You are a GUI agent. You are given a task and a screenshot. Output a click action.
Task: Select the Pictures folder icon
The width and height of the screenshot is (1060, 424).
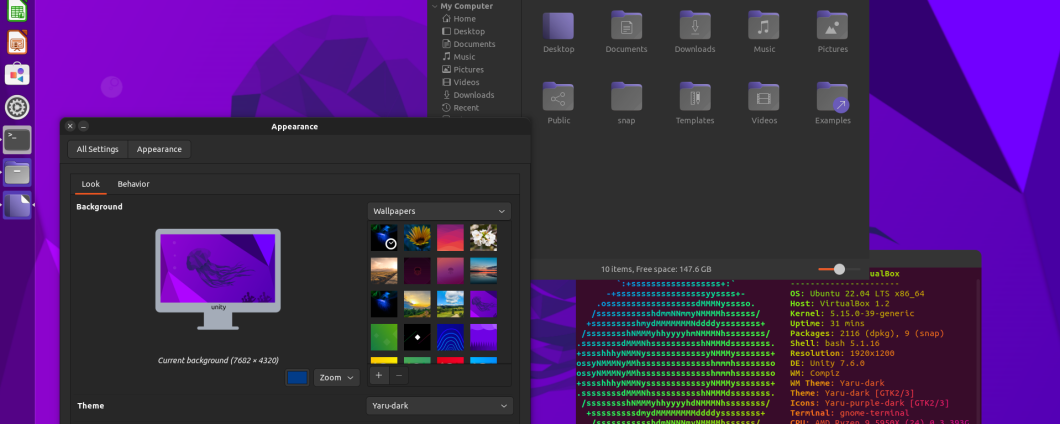(x=832, y=27)
